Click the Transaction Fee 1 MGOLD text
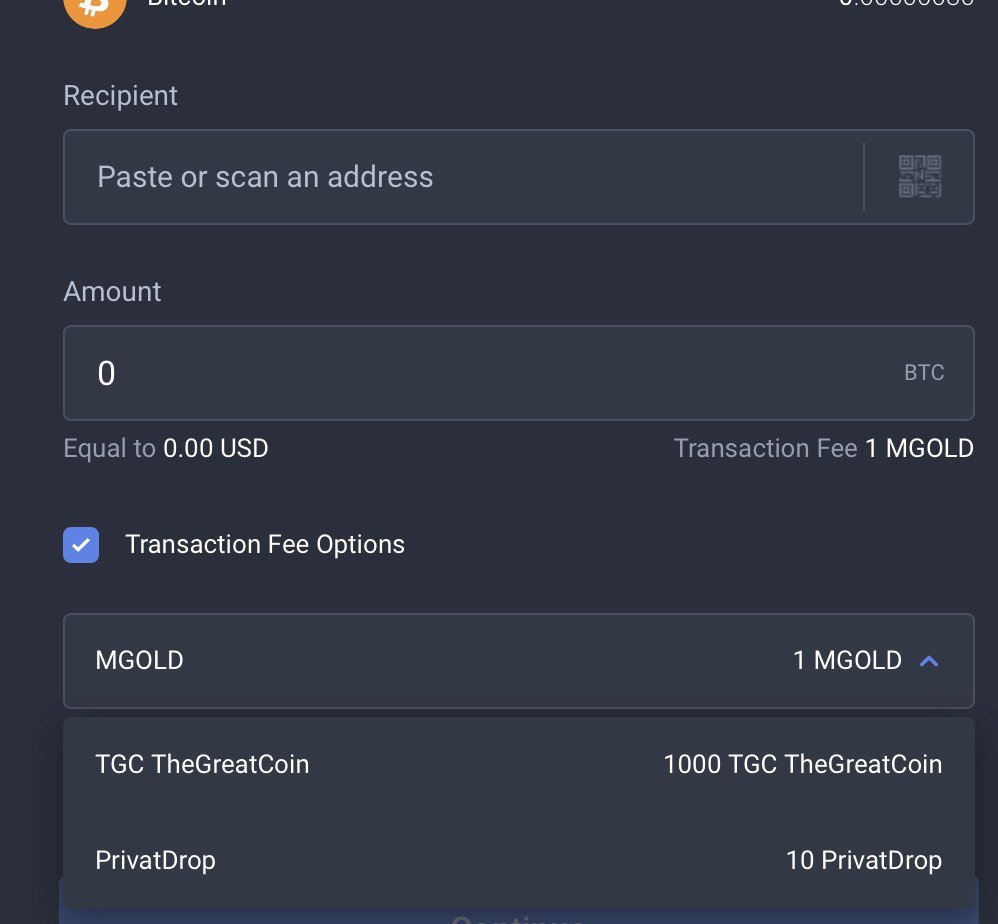Viewport: 998px width, 924px height. tap(824, 448)
